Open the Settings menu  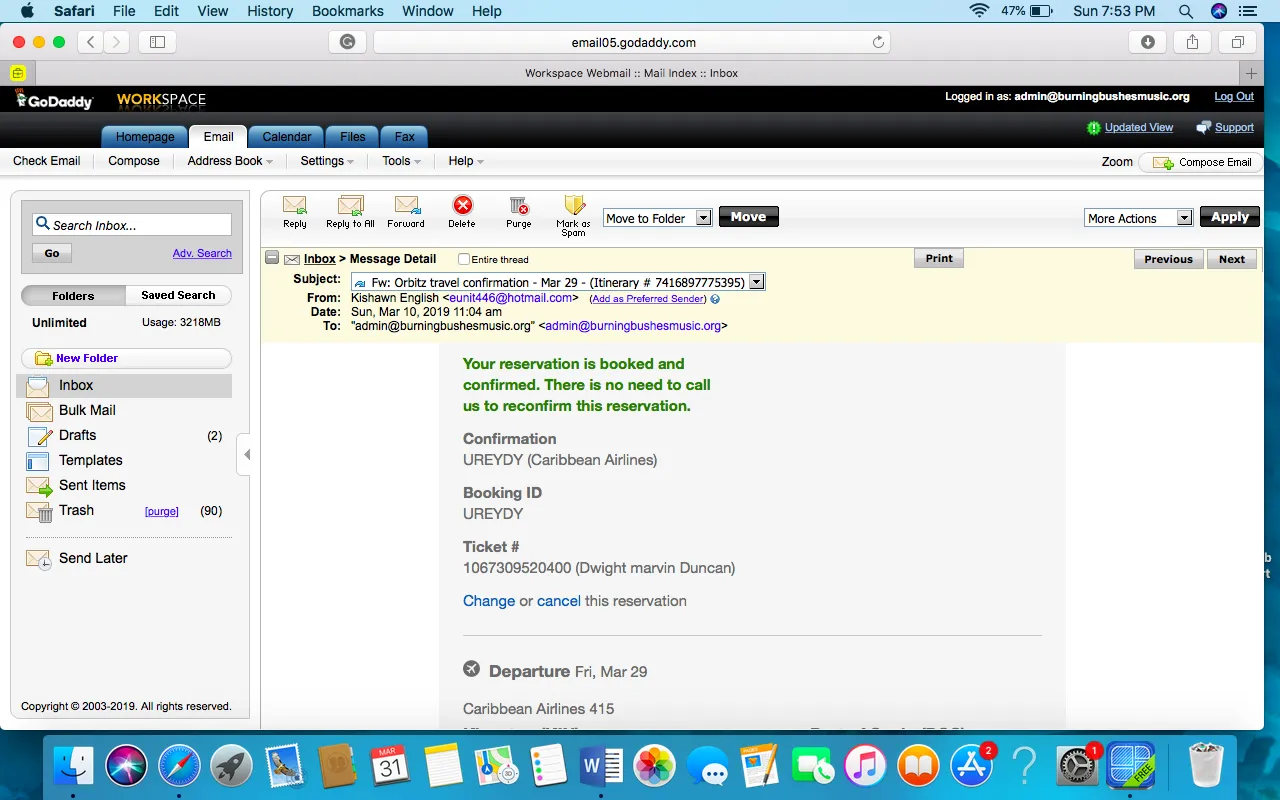pyautogui.click(x=327, y=161)
